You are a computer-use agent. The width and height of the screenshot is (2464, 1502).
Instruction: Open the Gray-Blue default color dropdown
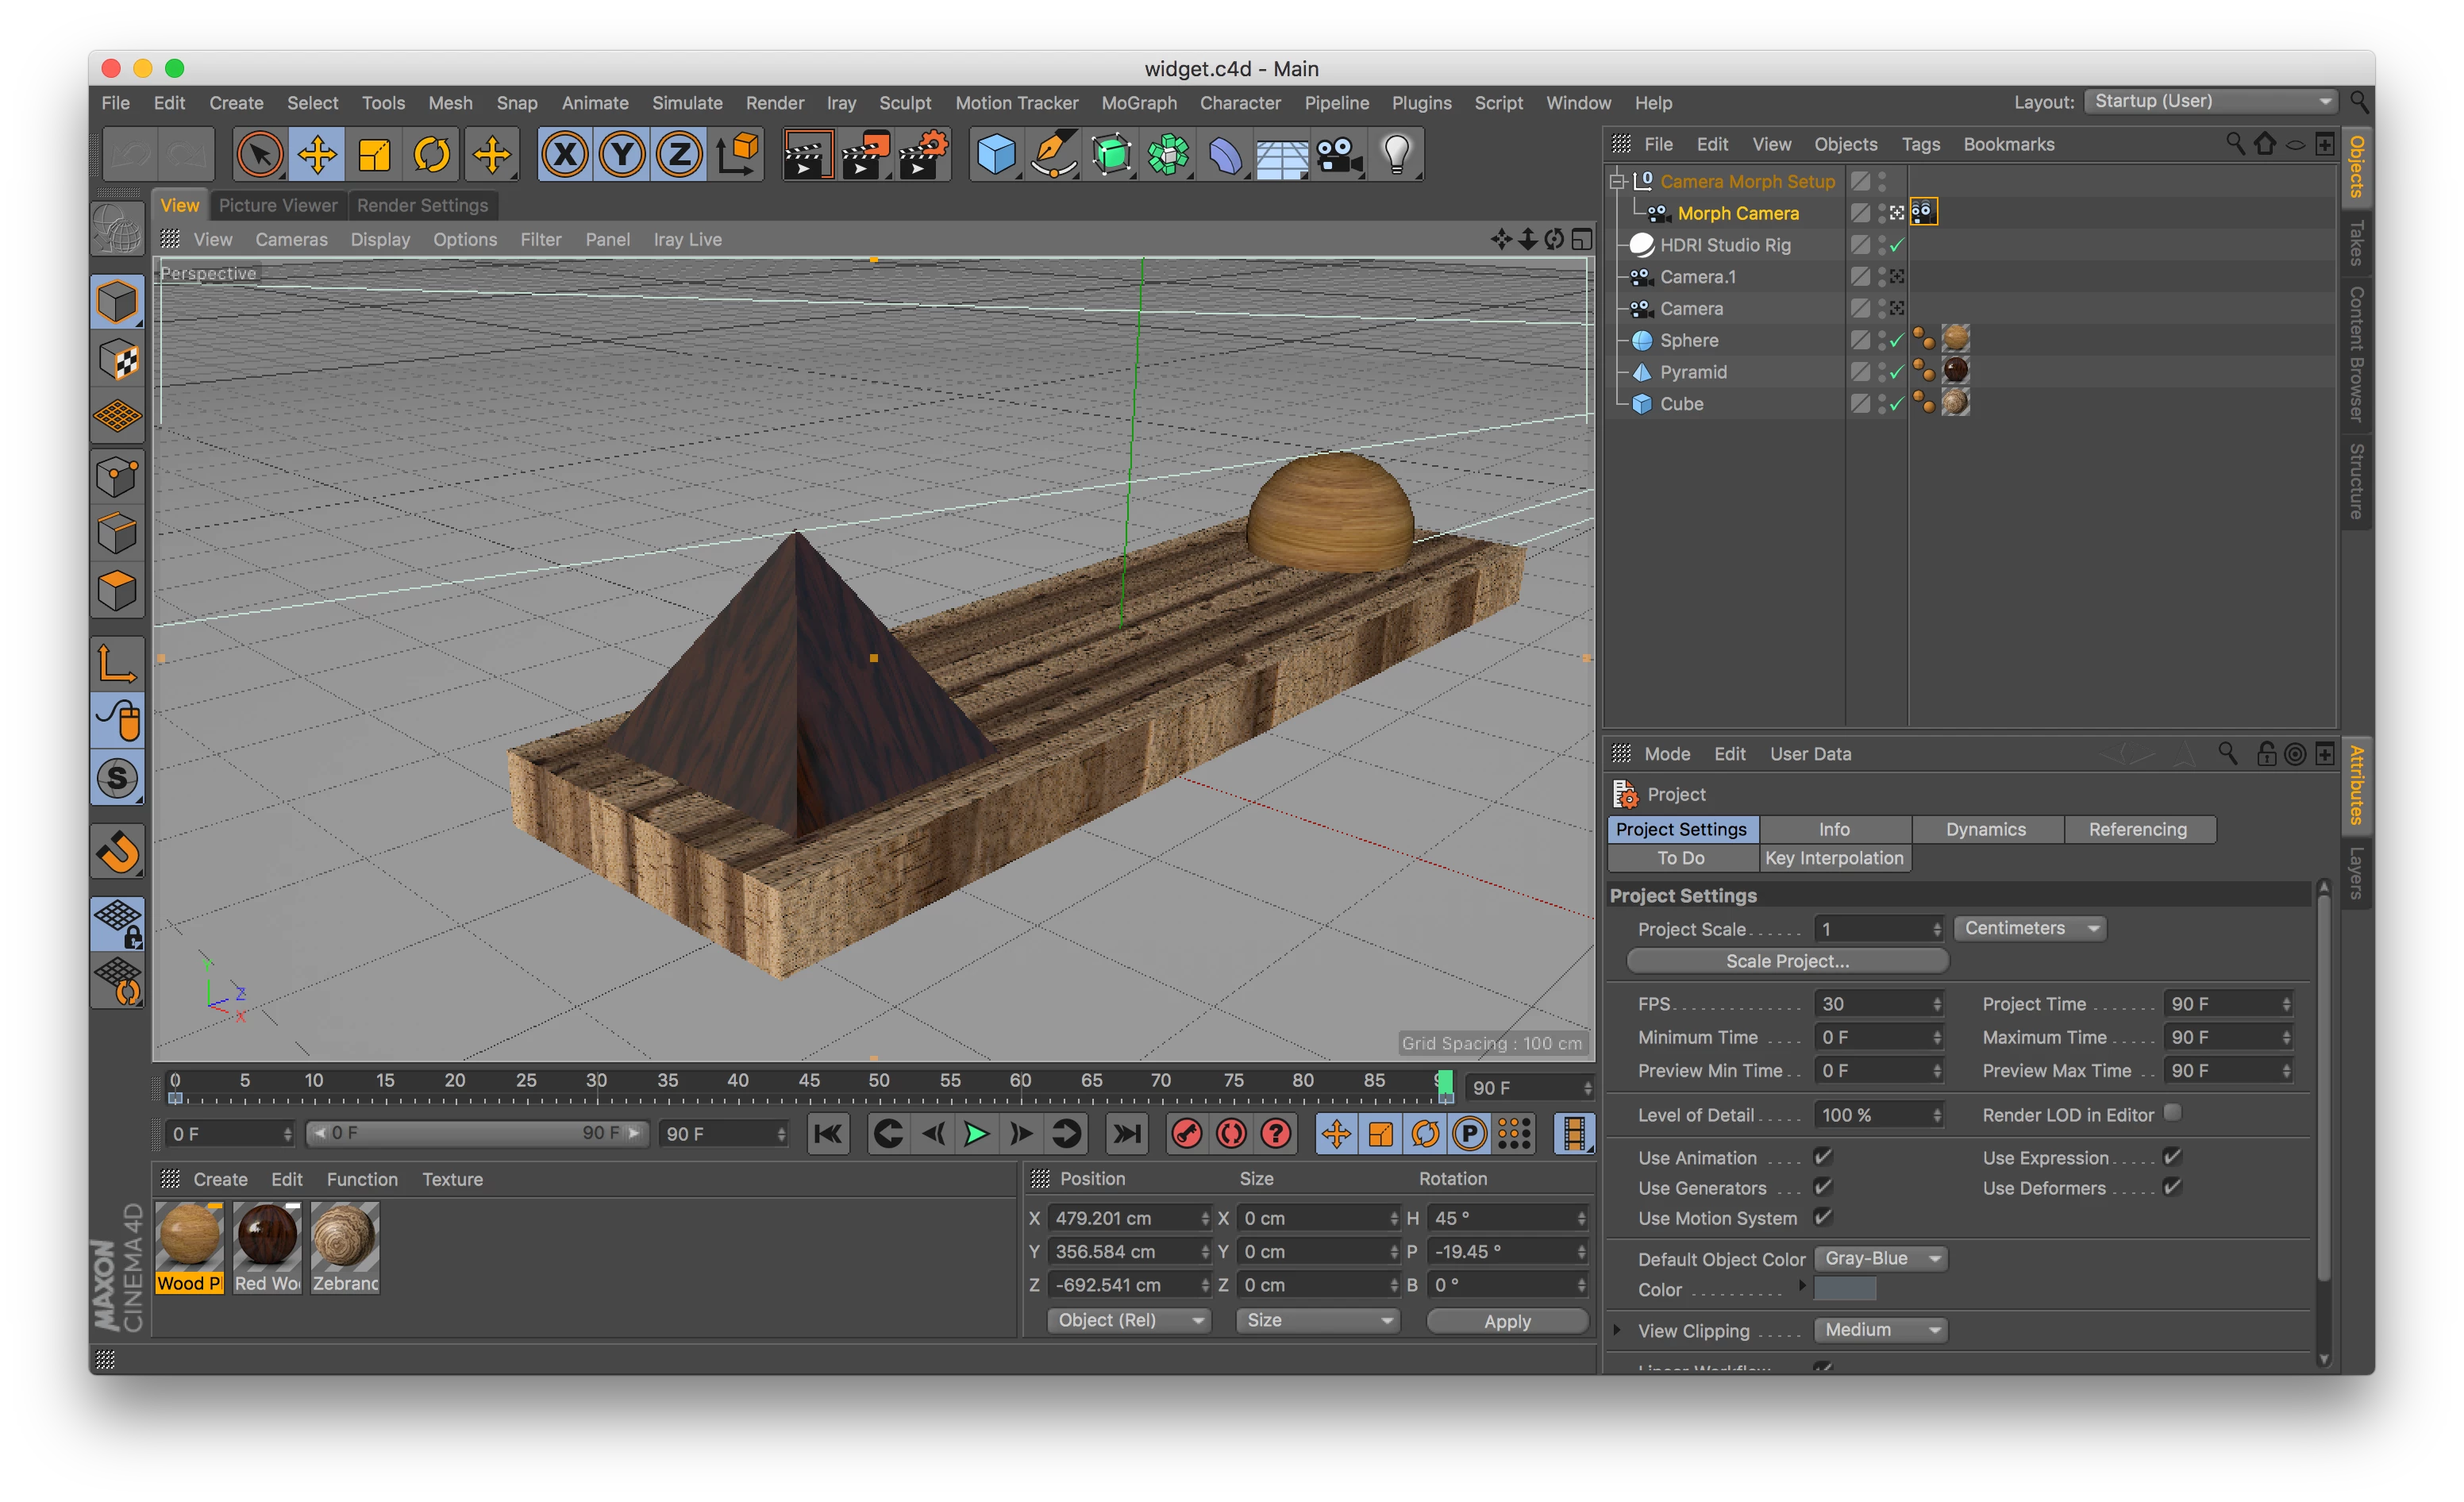[1880, 1258]
